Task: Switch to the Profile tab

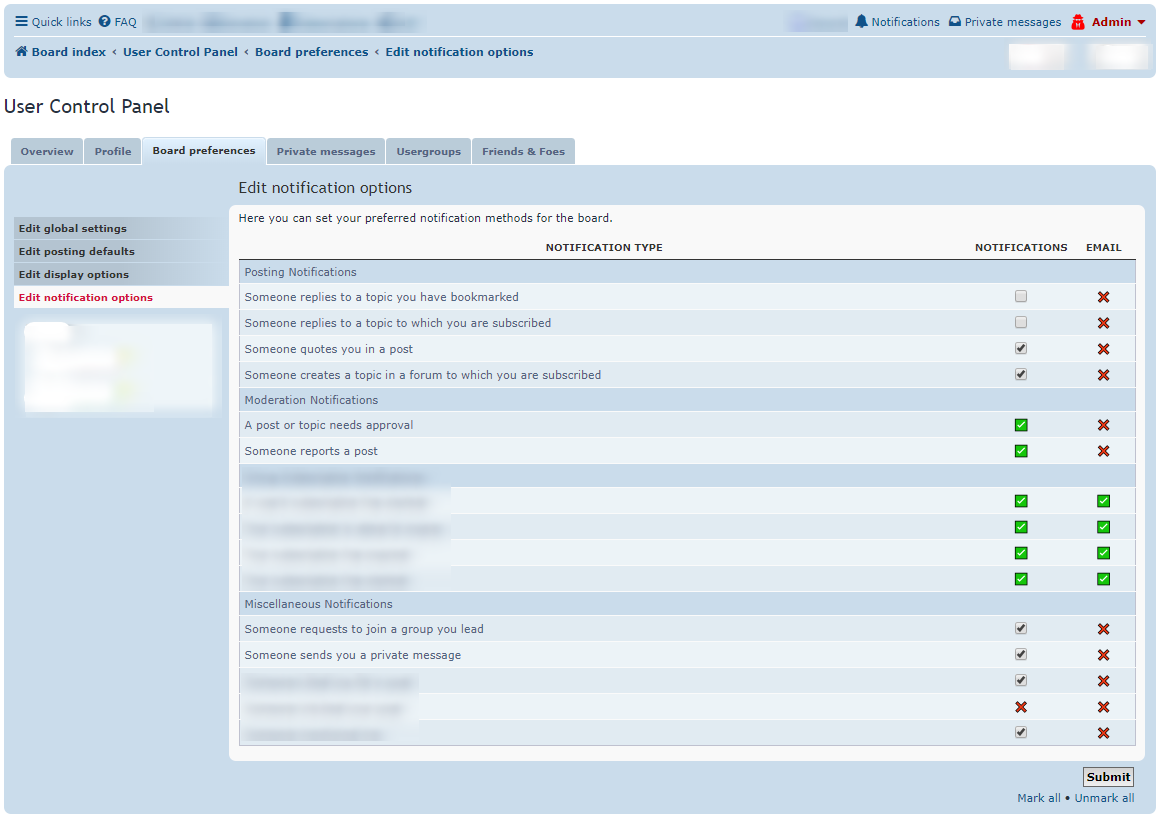Action: coord(113,151)
